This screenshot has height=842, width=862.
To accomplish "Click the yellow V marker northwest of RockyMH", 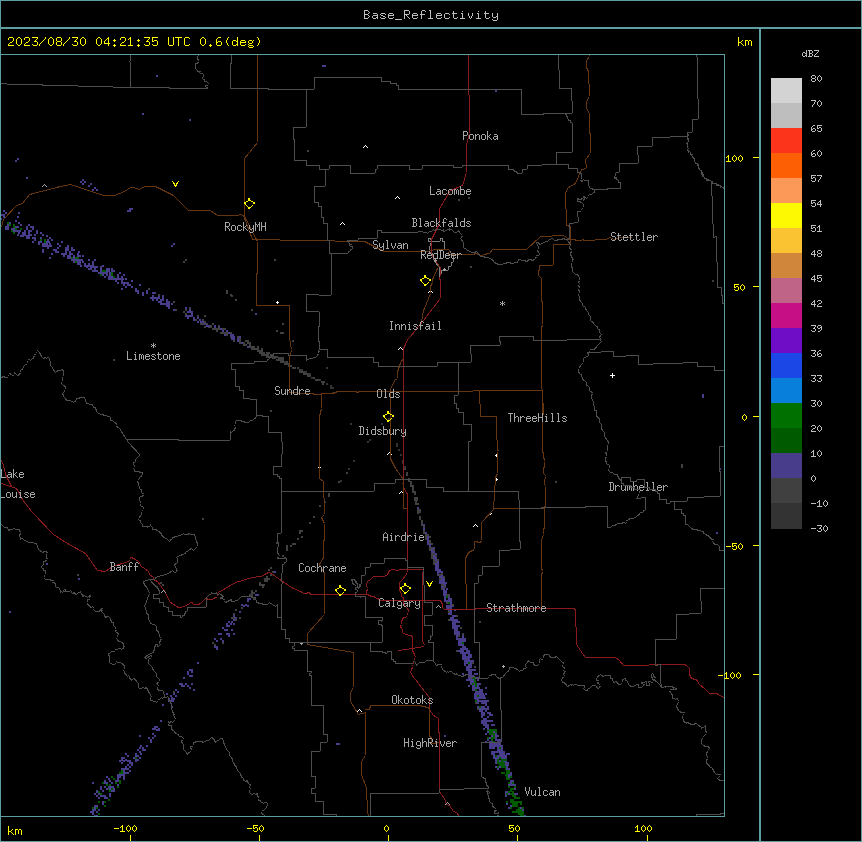I will pos(175,184).
